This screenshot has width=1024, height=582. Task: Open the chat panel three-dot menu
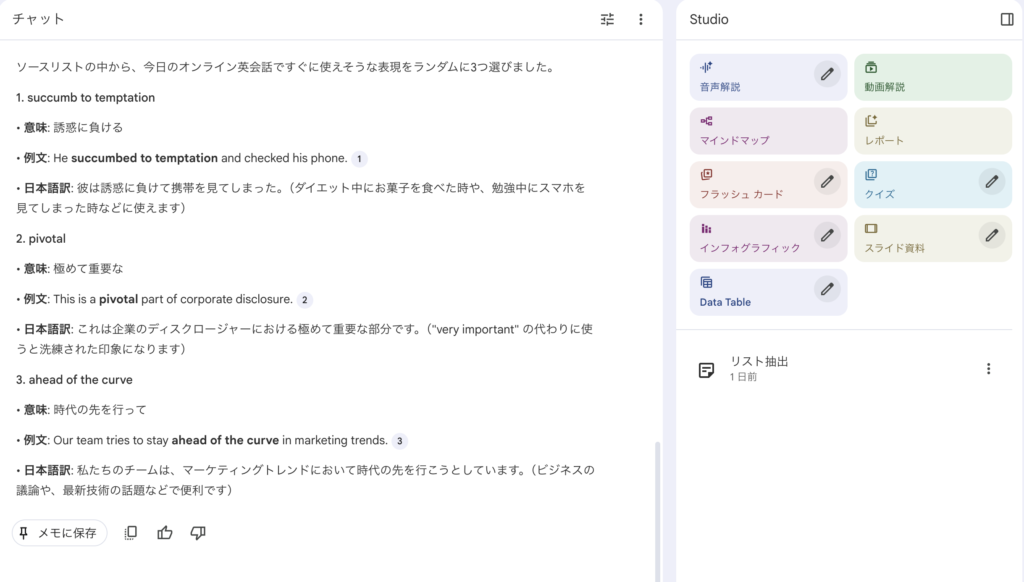pos(641,19)
